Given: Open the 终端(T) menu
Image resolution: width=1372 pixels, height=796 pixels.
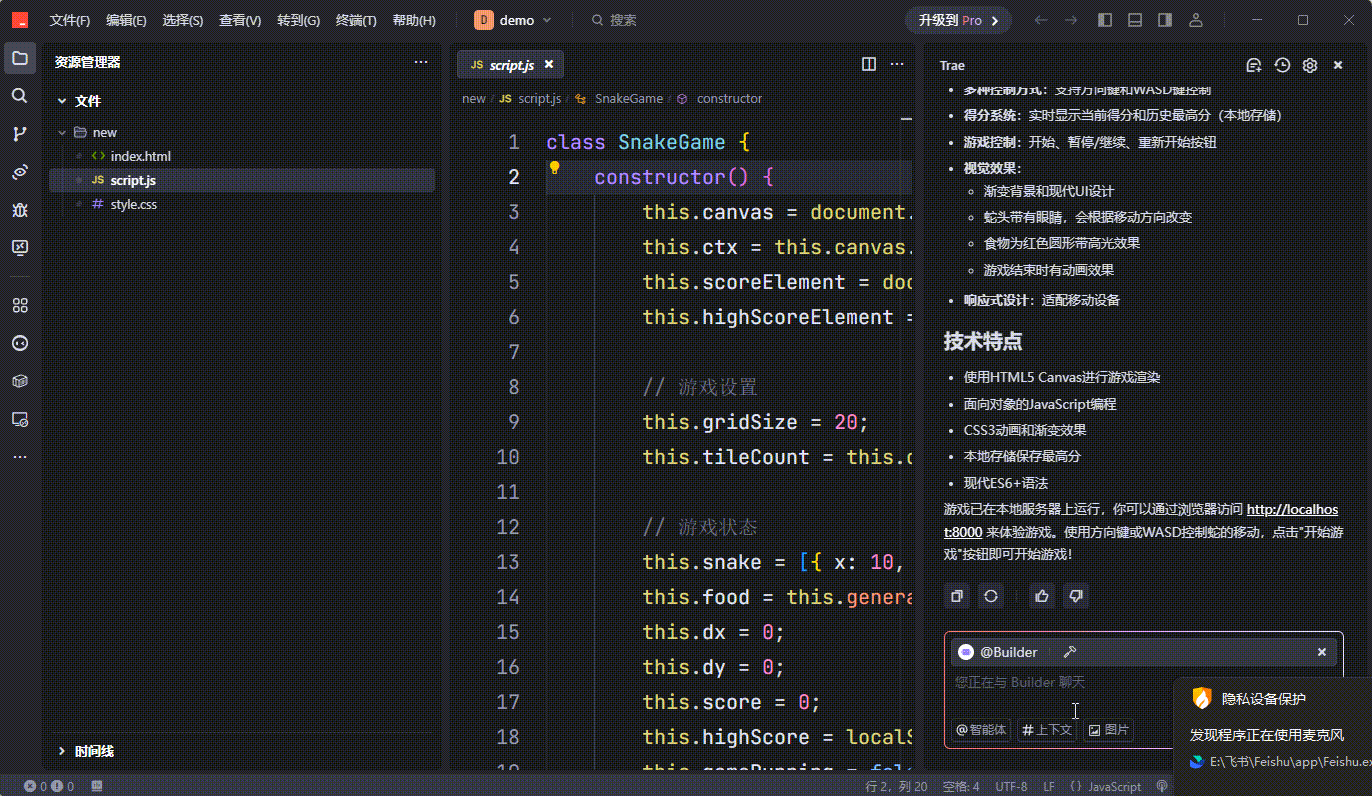Looking at the screenshot, I should pyautogui.click(x=356, y=20).
